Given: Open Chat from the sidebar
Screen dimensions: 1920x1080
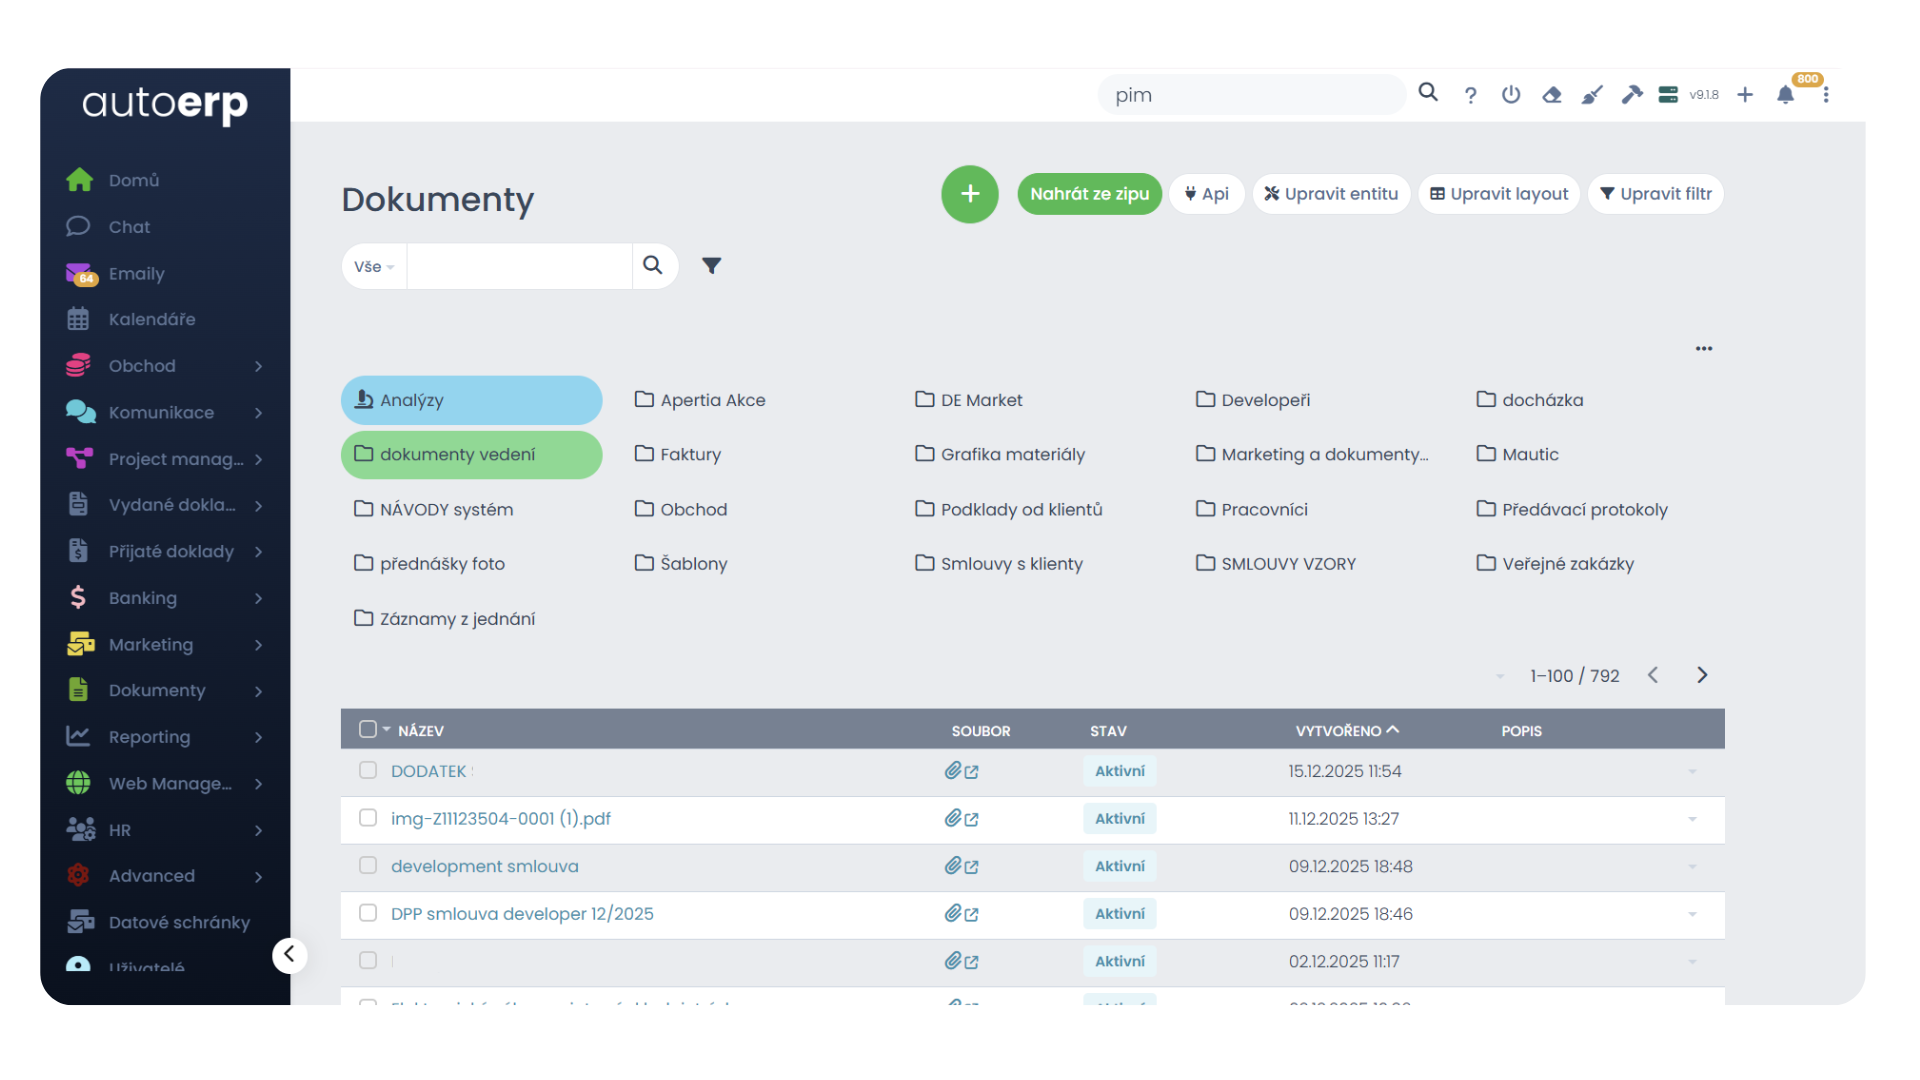Looking at the screenshot, I should pyautogui.click(x=129, y=227).
